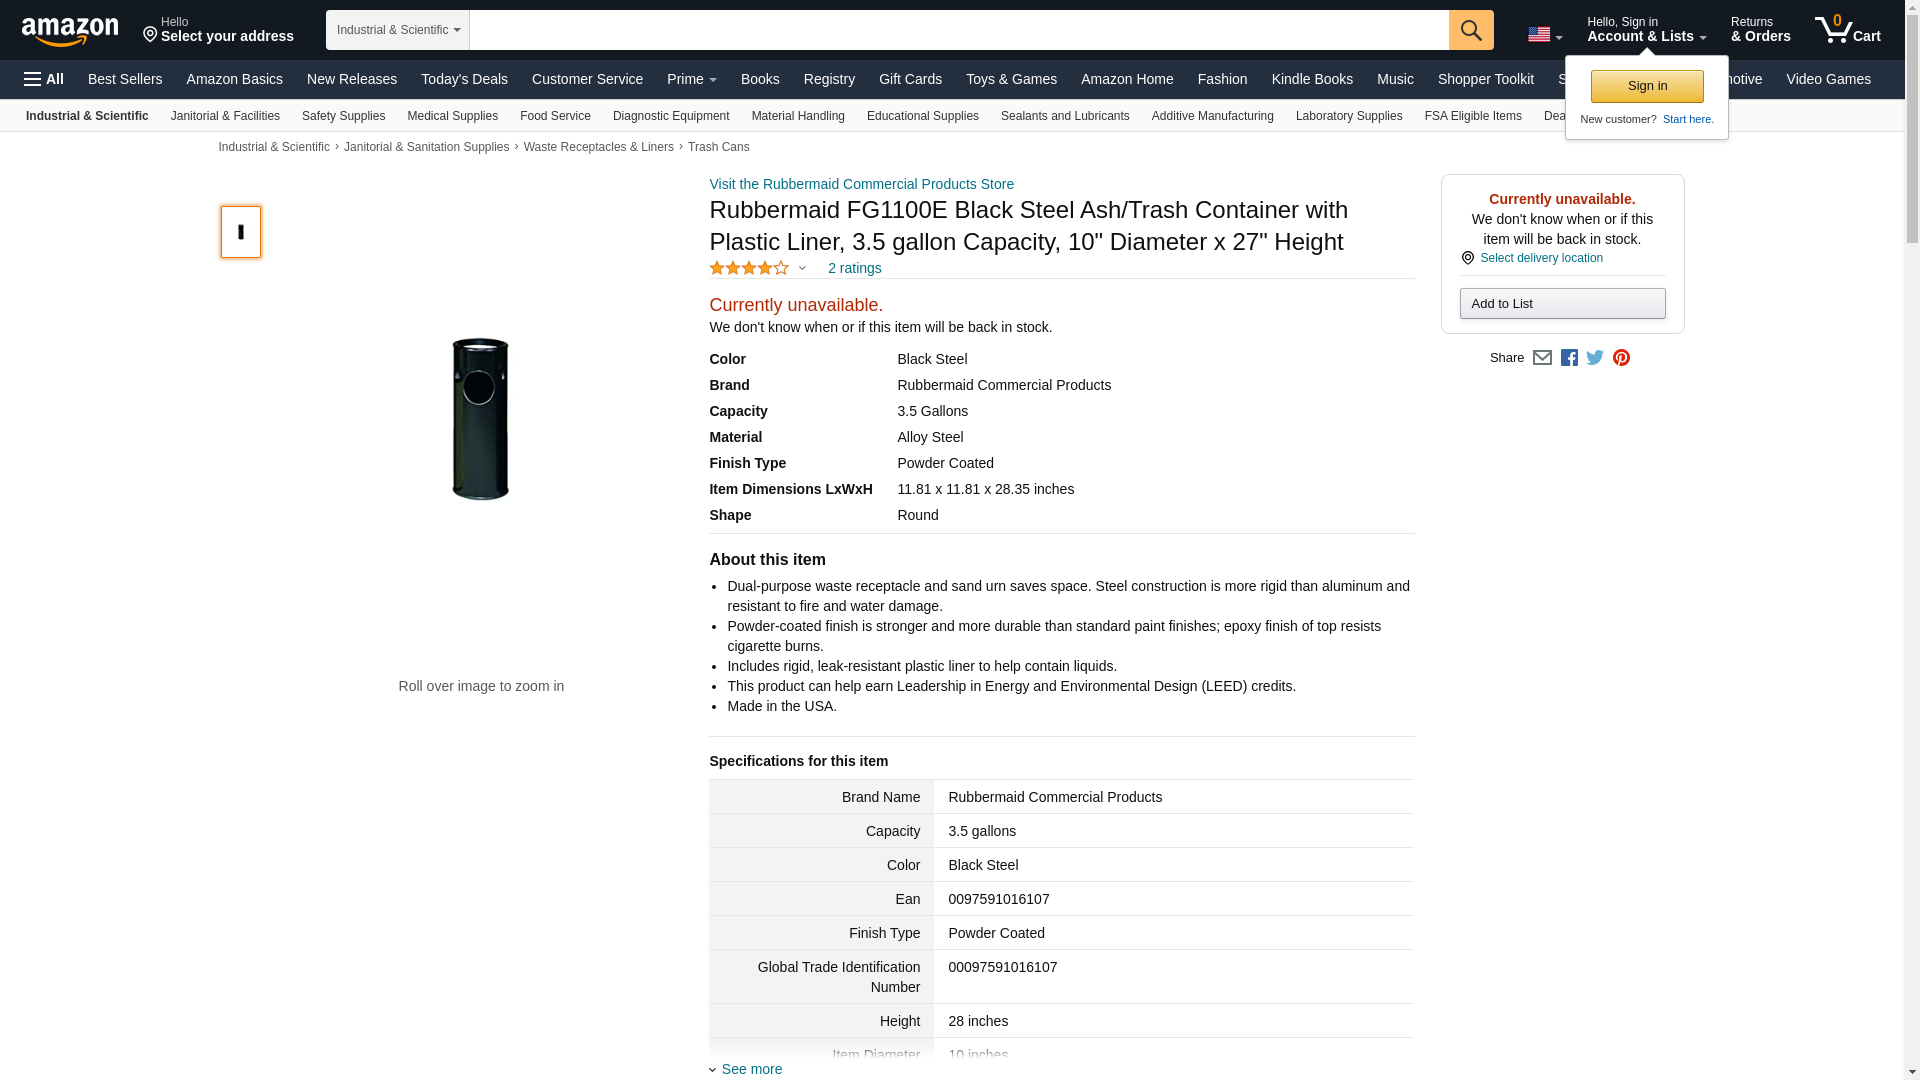
Task: Open the Safety Supplies category tab
Action: (x=343, y=116)
